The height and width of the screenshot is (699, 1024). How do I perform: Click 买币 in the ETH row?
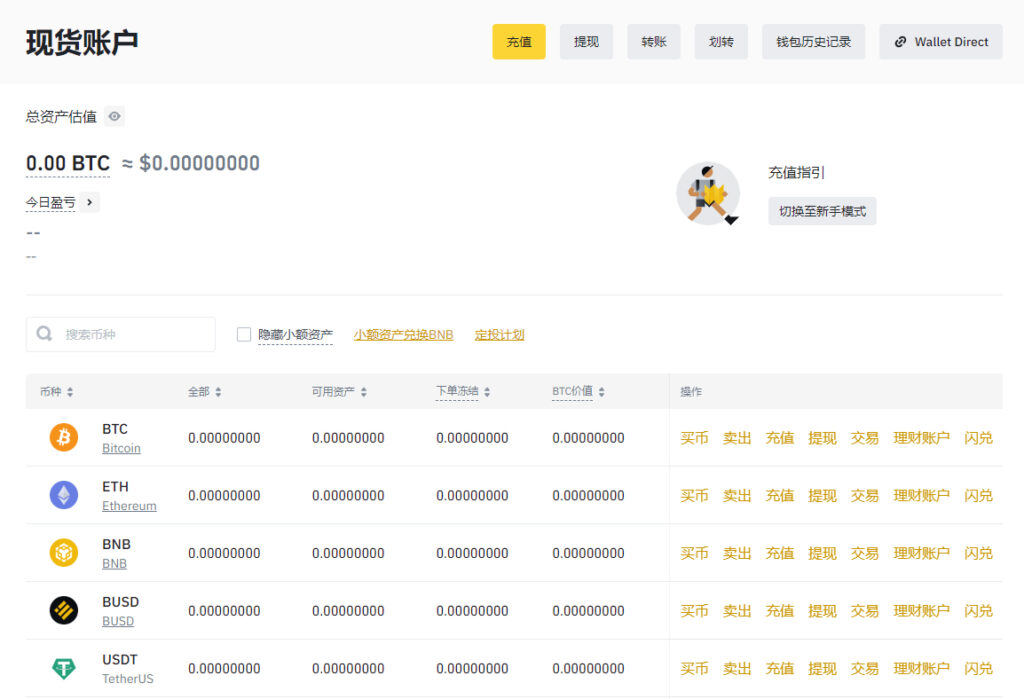coord(694,495)
